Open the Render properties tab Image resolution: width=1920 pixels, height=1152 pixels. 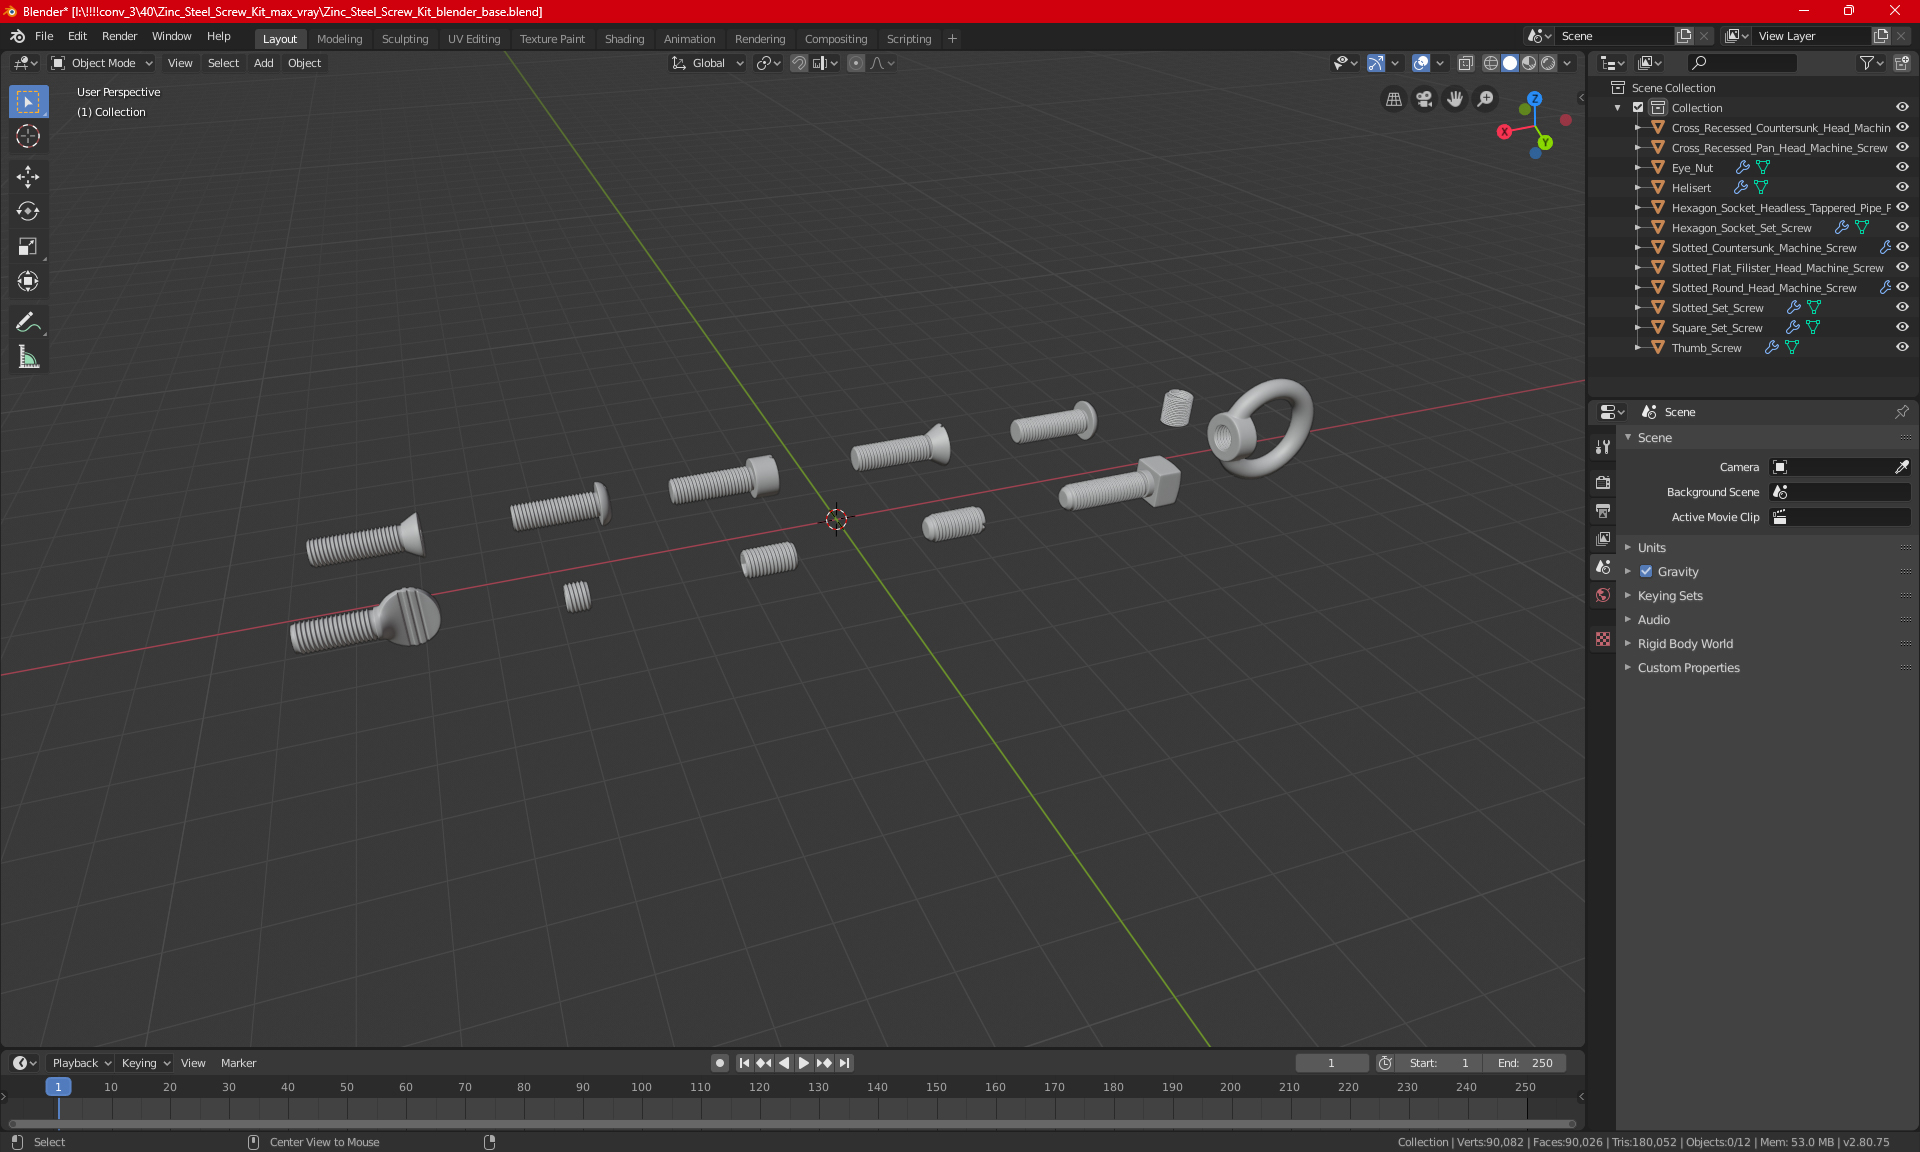tap(1603, 482)
